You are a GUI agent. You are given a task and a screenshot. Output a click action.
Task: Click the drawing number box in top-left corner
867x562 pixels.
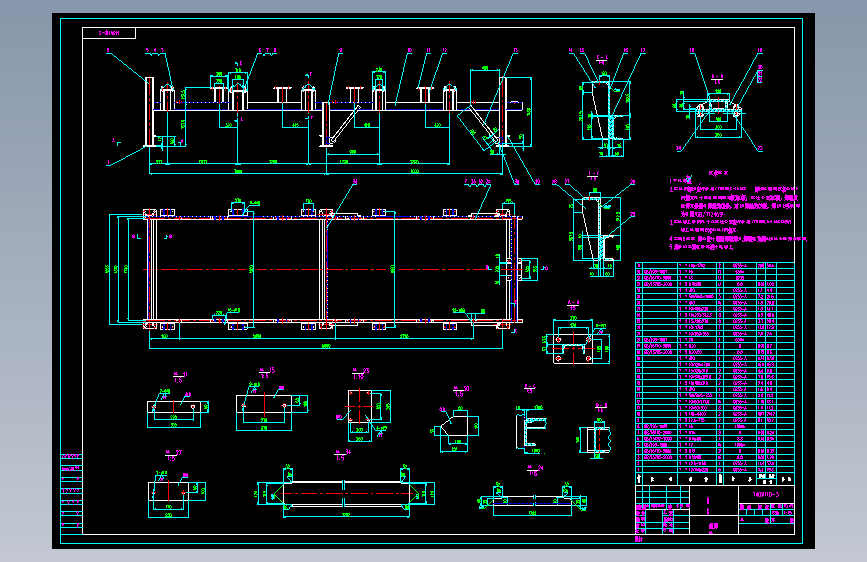tap(109, 33)
